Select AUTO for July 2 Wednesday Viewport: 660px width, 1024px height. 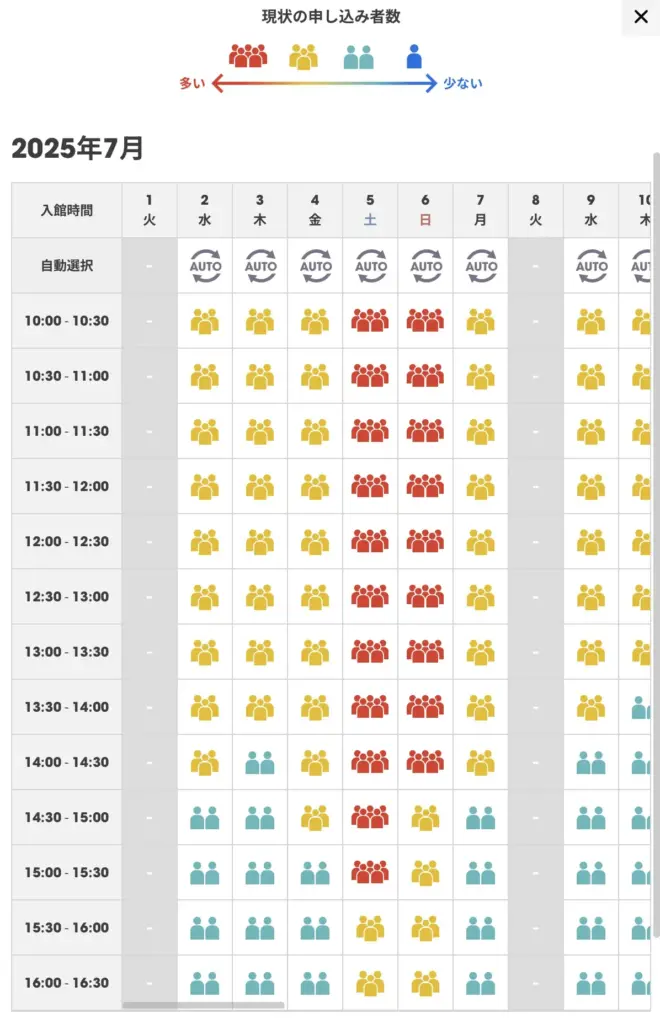pos(205,266)
